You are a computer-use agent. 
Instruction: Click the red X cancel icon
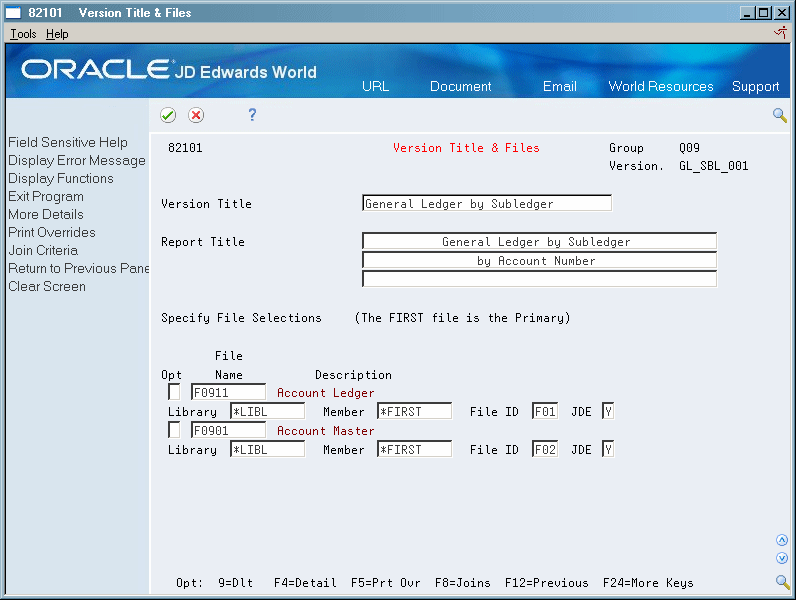(196, 115)
